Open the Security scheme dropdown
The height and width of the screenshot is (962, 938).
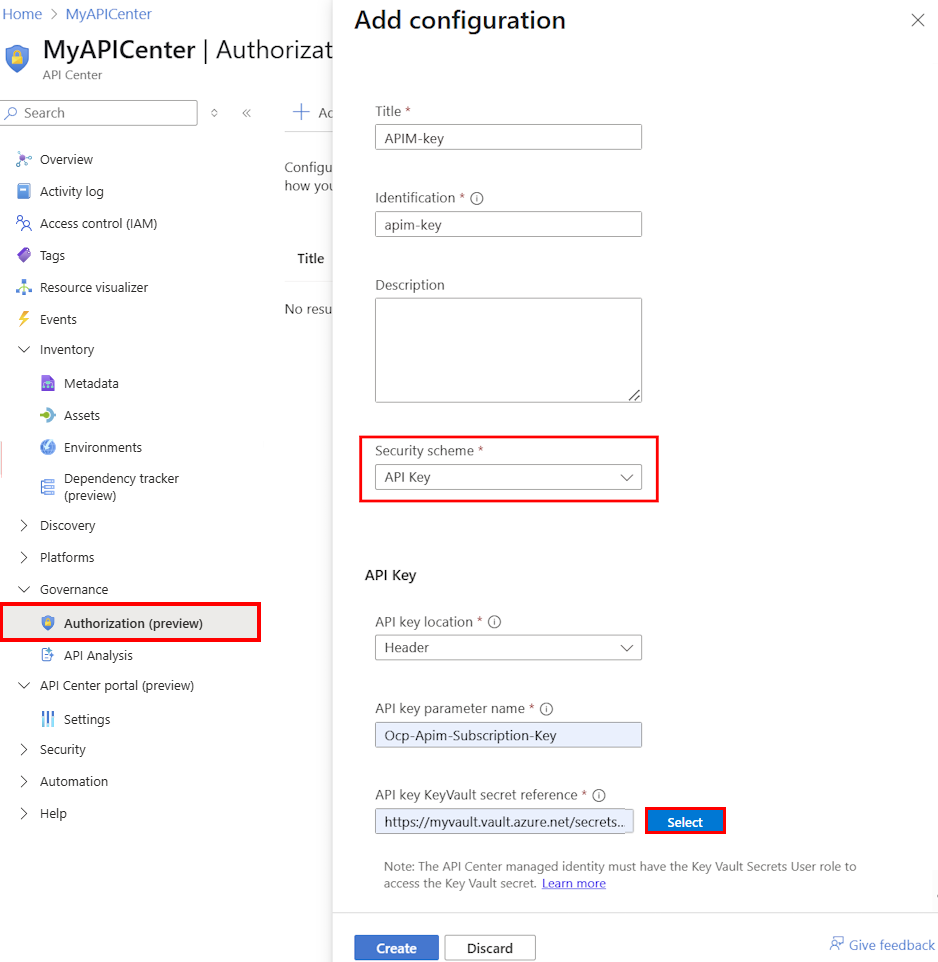508,477
